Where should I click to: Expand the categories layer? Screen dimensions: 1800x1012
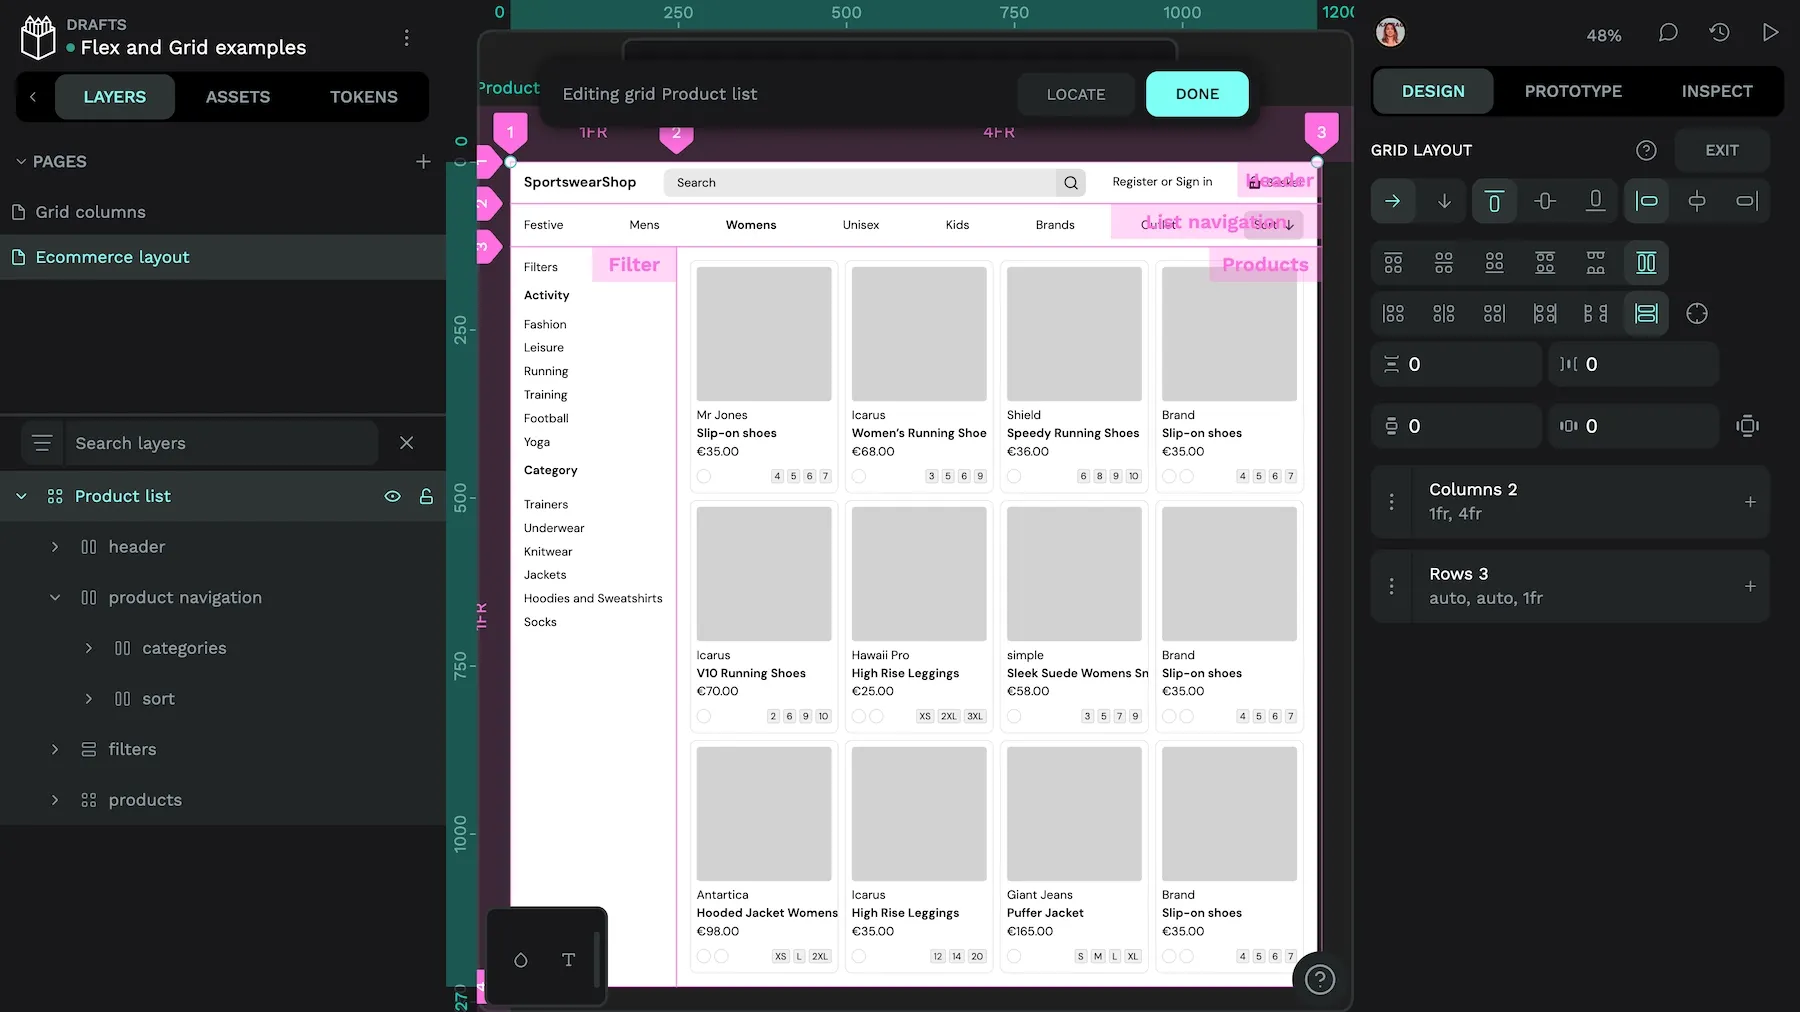pyautogui.click(x=88, y=648)
